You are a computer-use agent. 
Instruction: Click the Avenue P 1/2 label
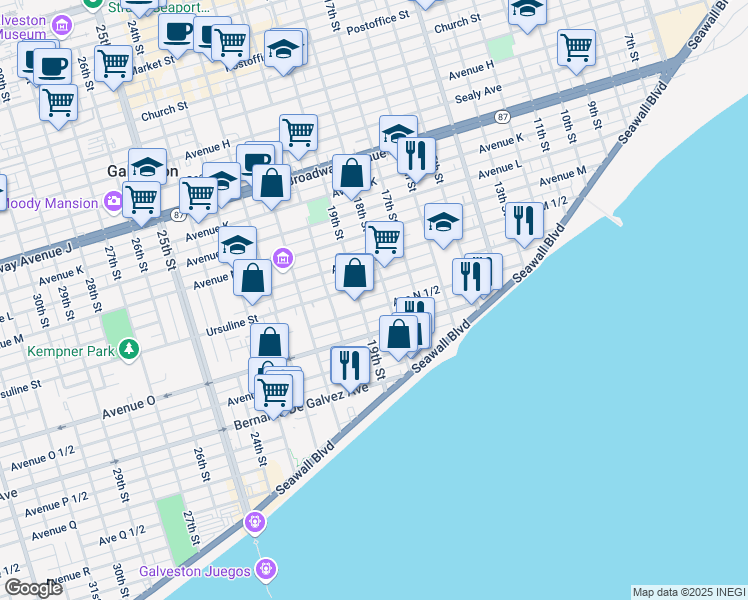coord(56,505)
